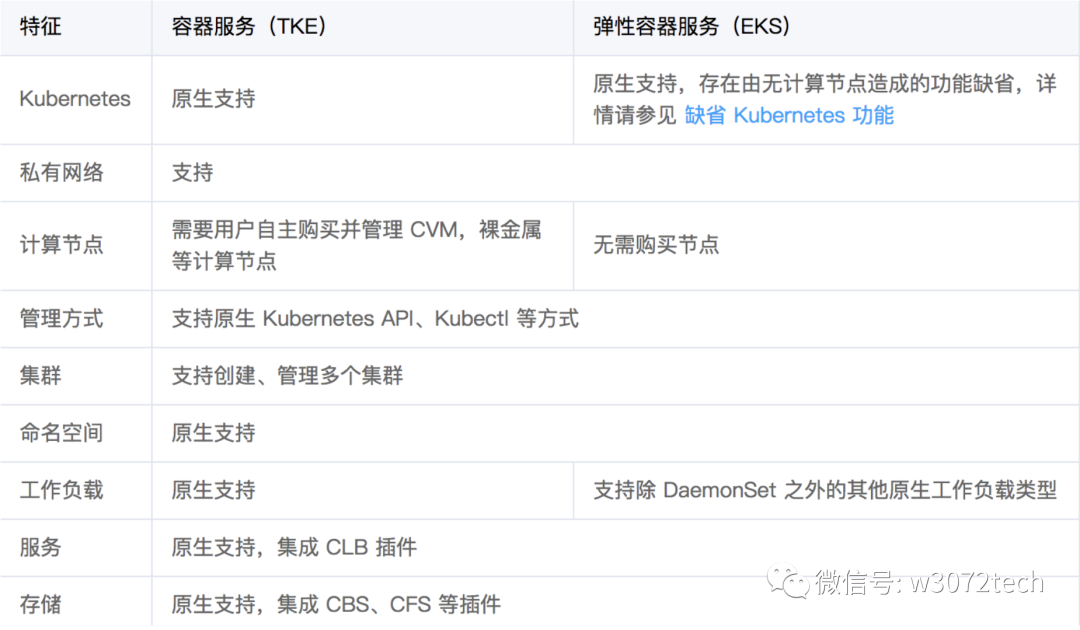Click the cell mentioning Kubectl 等方式

tap(375, 319)
